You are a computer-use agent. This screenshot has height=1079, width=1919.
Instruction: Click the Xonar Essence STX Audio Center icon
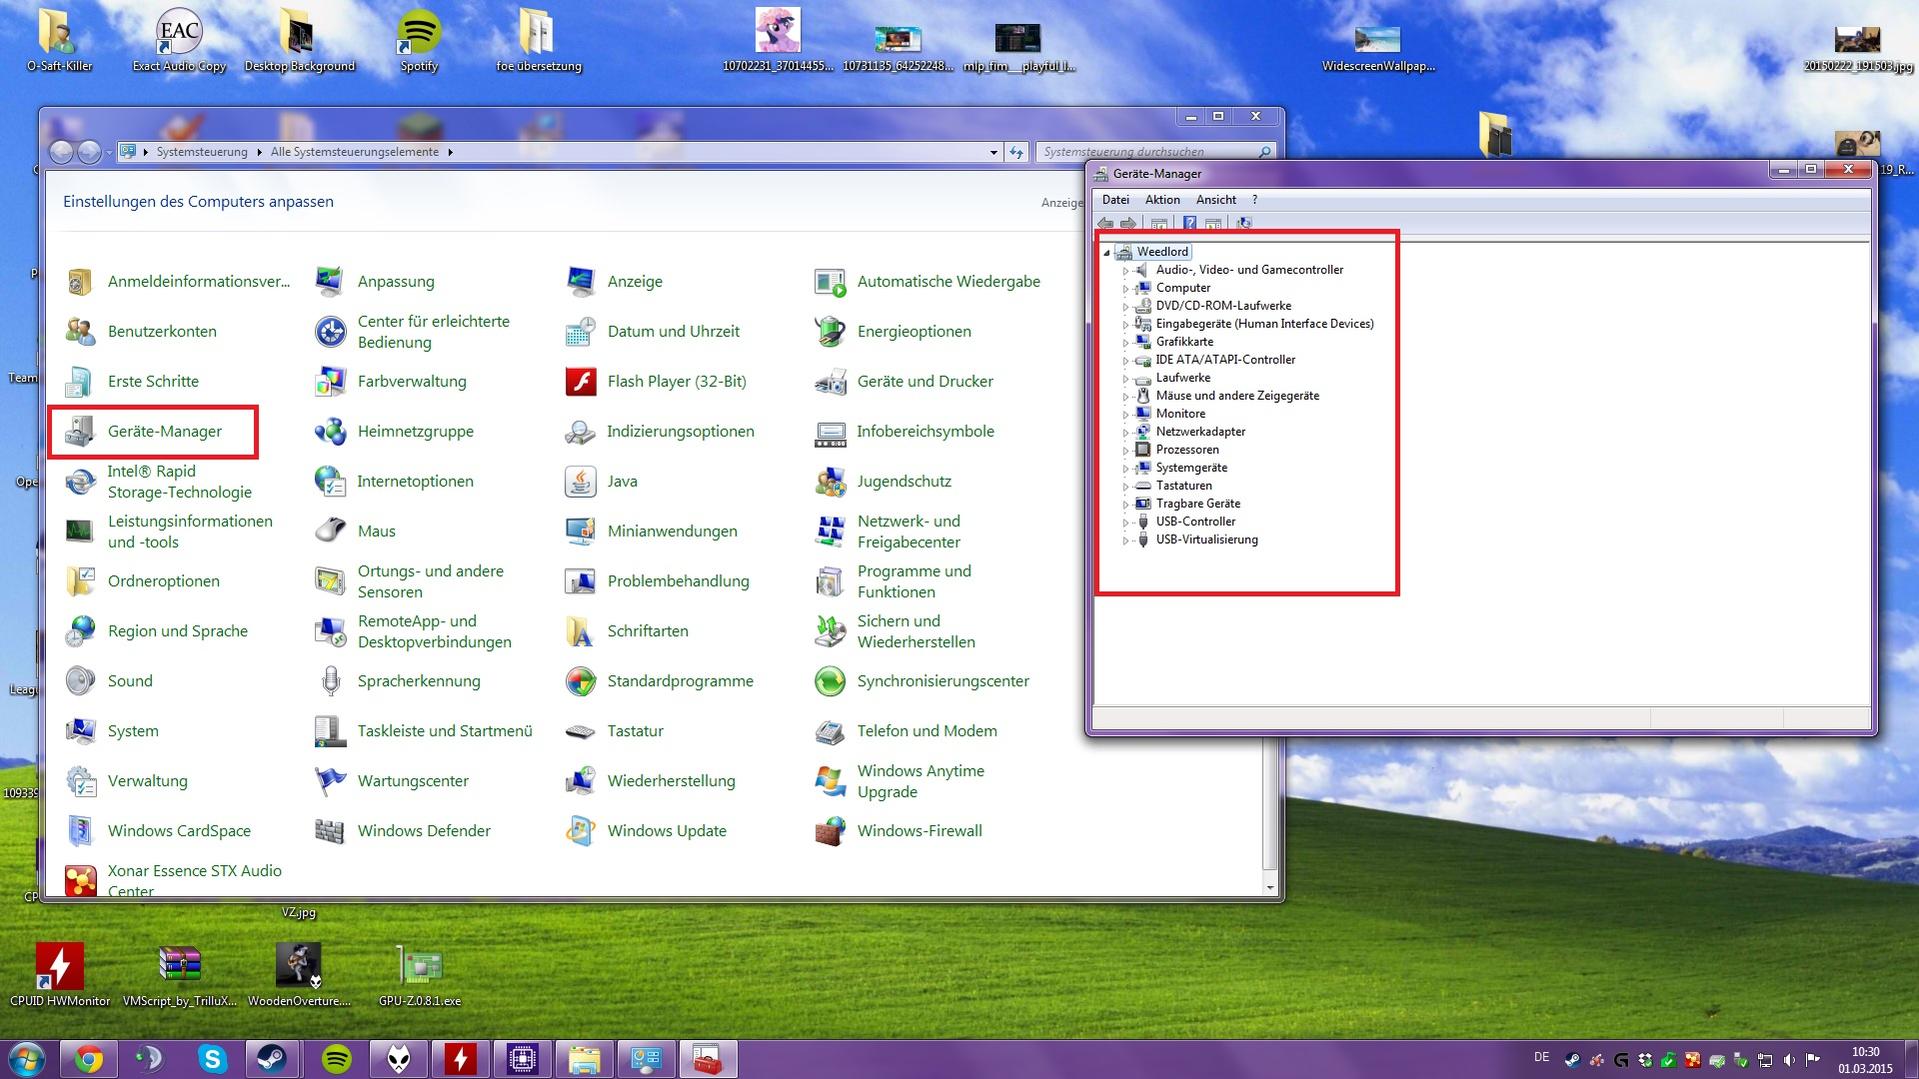tap(80, 881)
